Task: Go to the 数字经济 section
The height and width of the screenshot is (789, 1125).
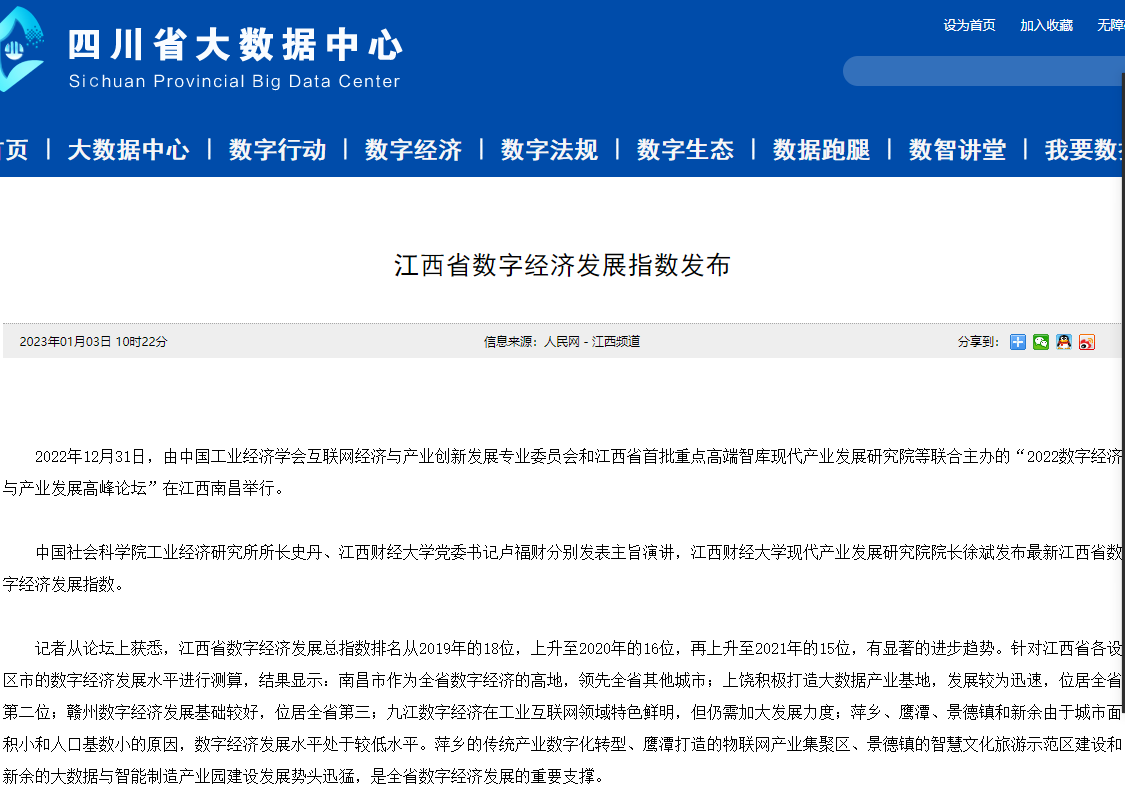Action: (413, 150)
